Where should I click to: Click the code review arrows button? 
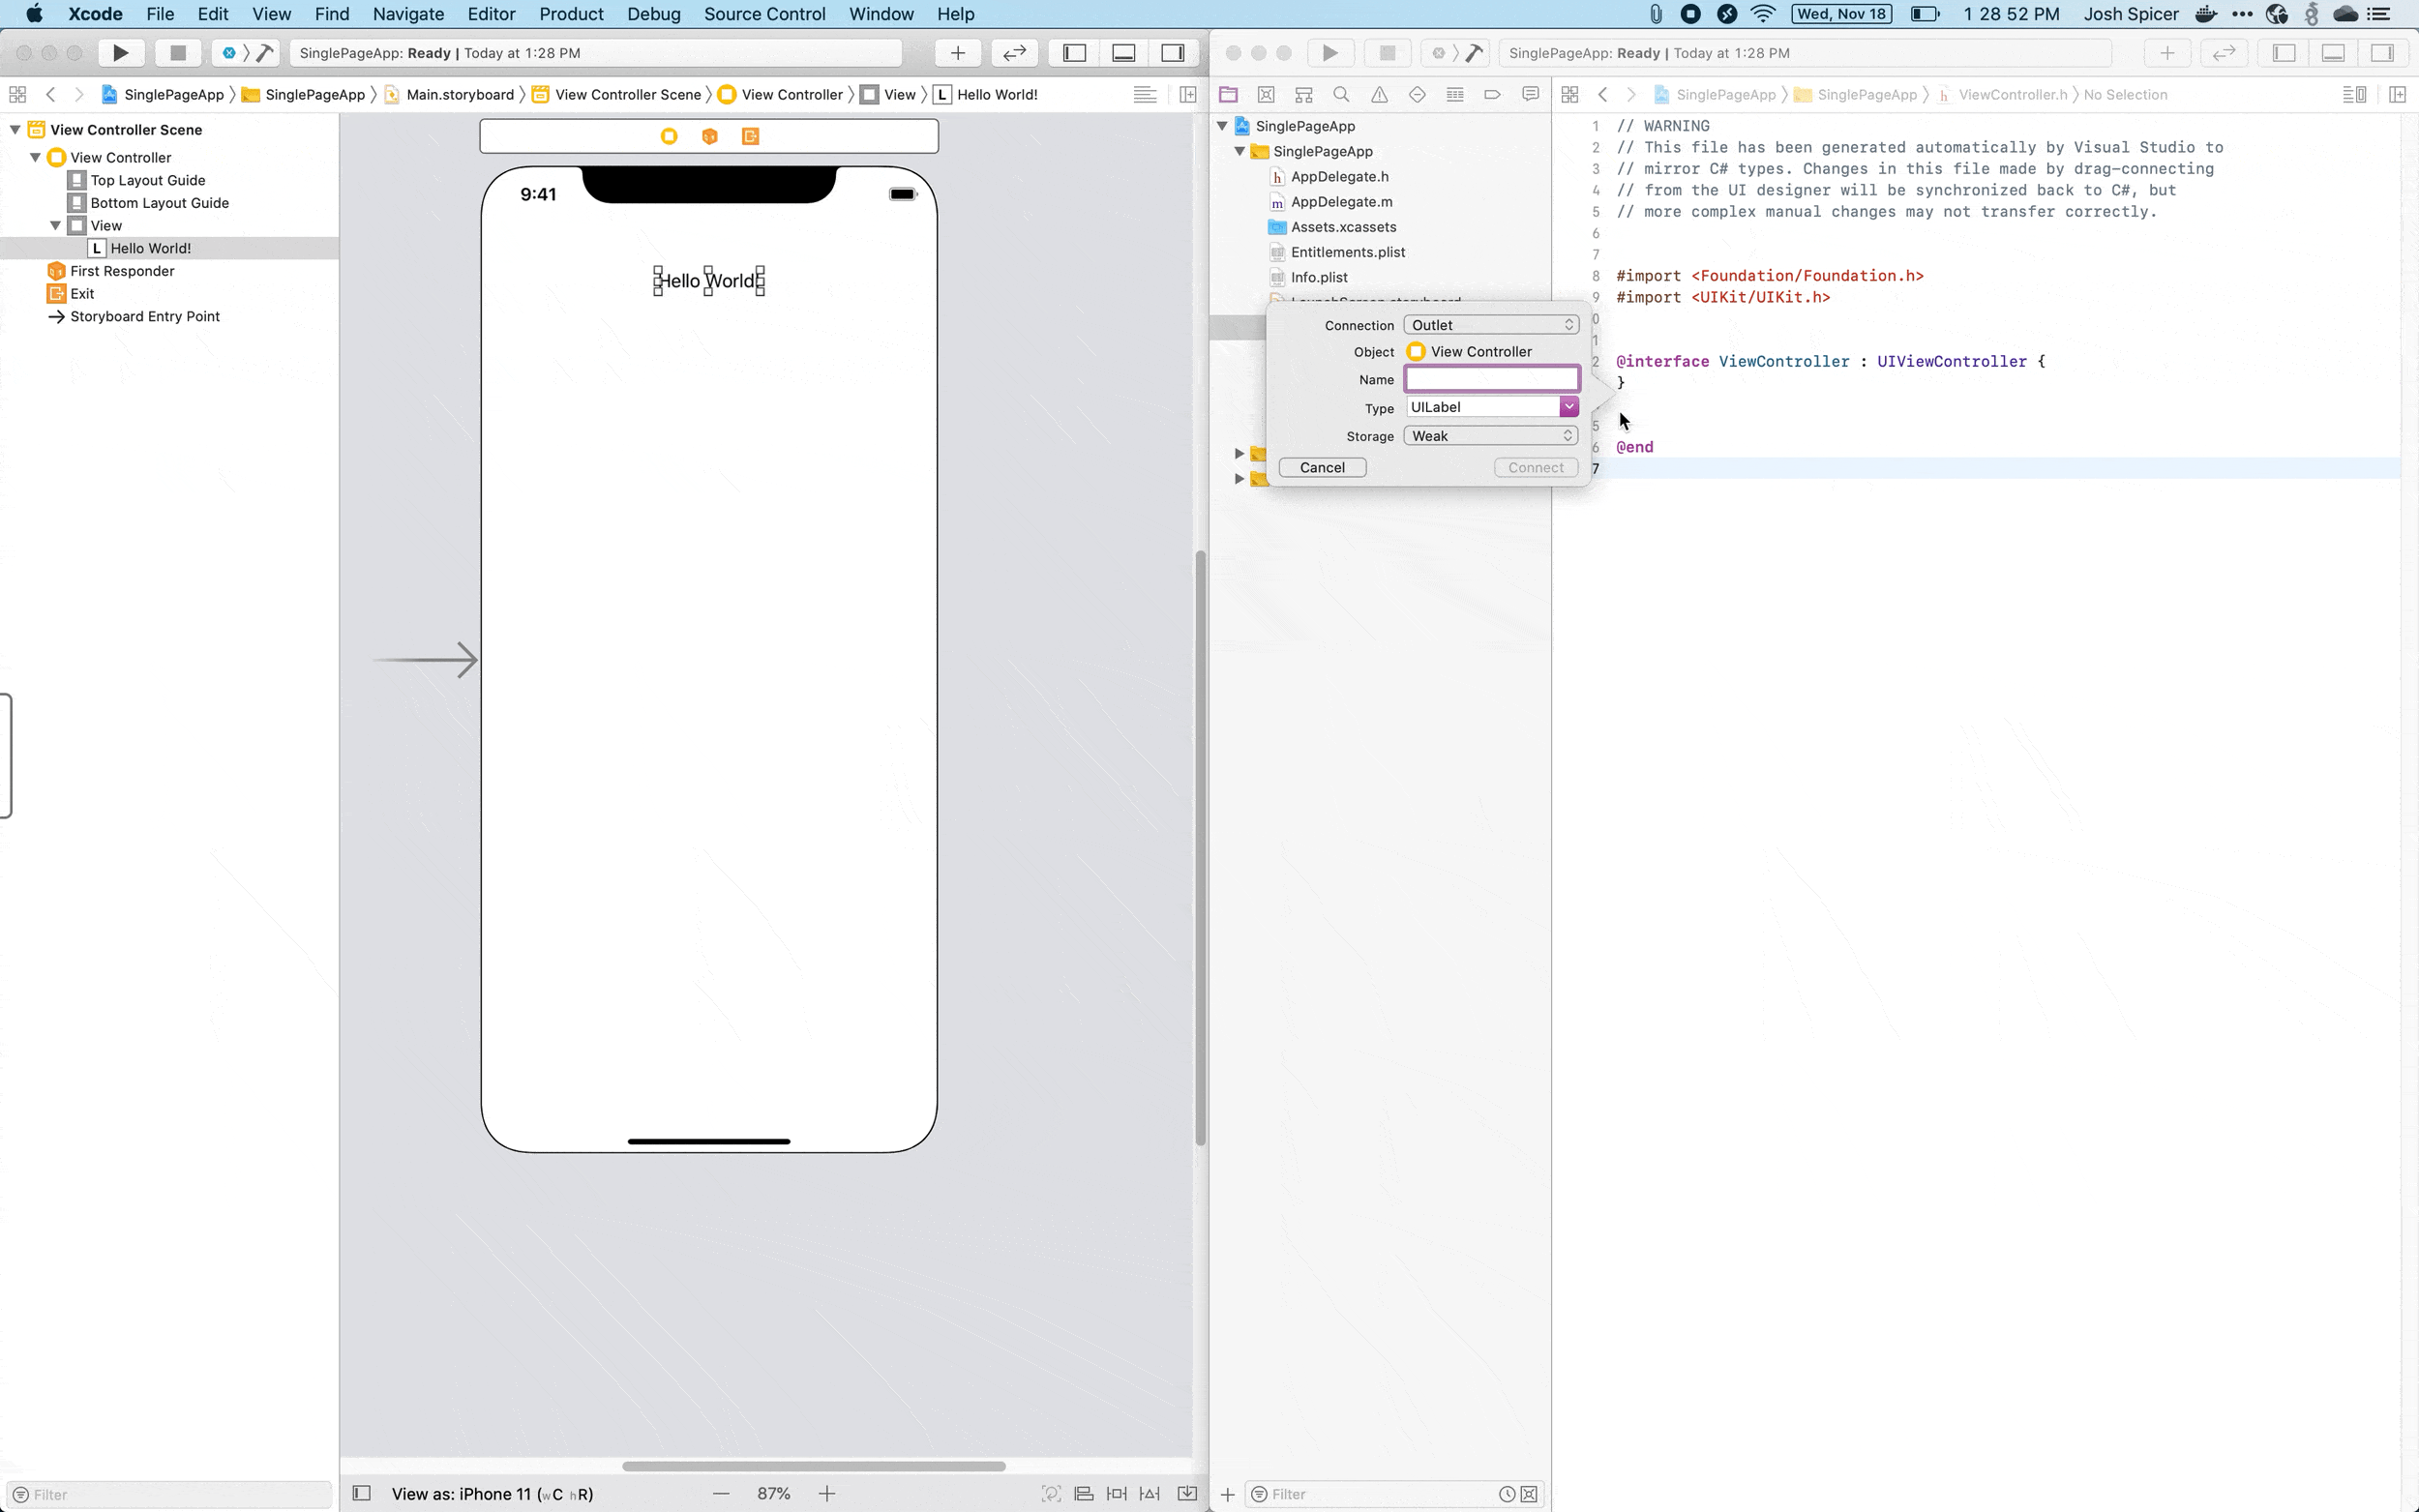[x=1014, y=53]
